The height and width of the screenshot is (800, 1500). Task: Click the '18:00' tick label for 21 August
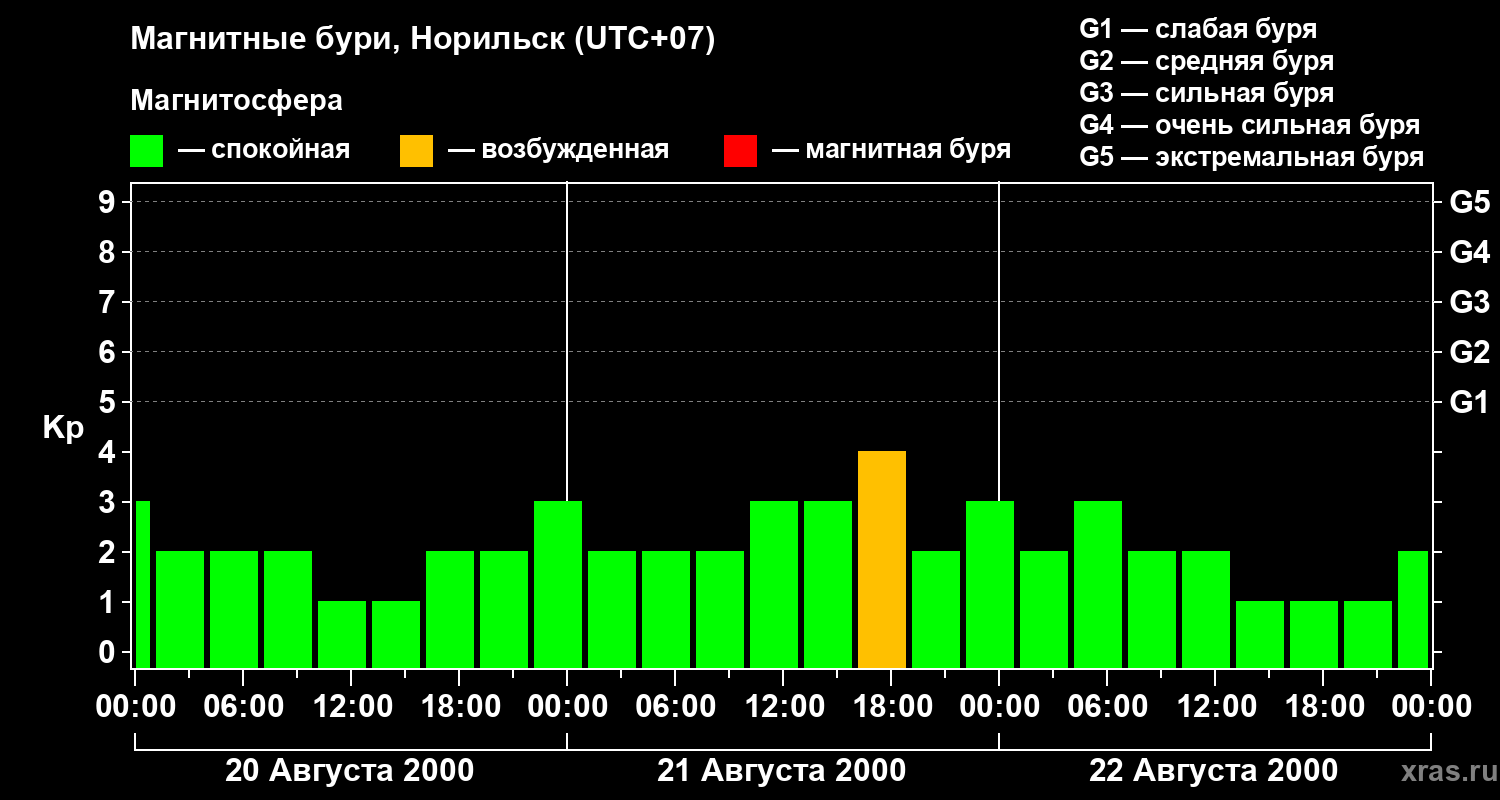(x=891, y=707)
